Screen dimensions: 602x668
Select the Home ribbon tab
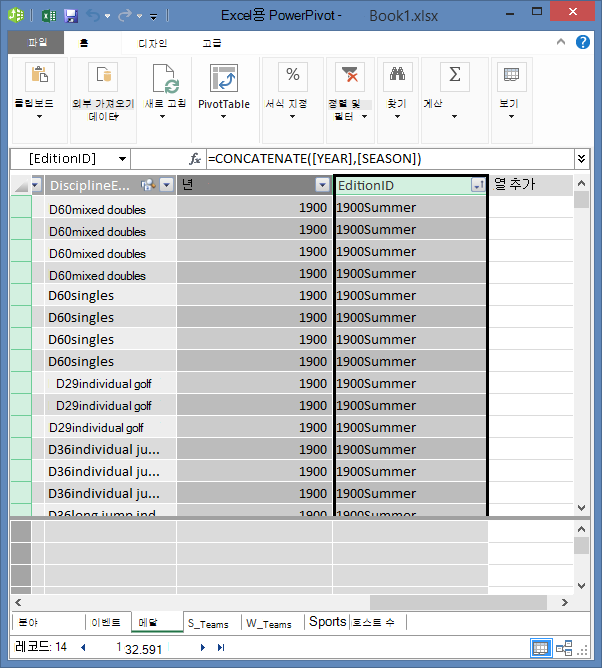(84, 43)
